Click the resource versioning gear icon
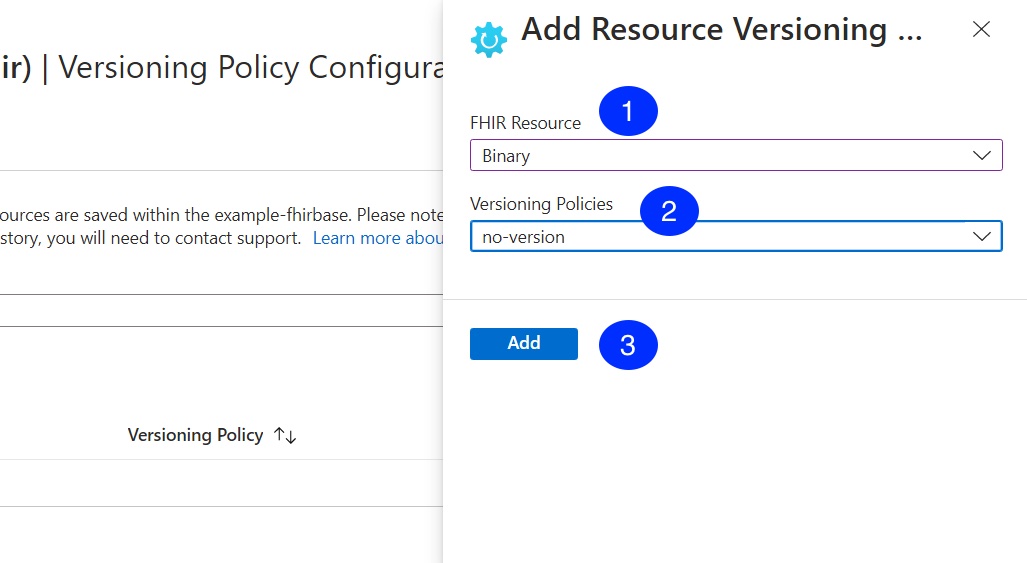Image resolution: width=1027 pixels, height=563 pixels. (x=489, y=40)
